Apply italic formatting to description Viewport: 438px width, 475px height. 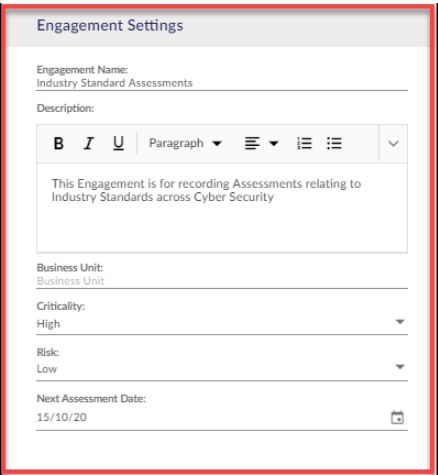pos(88,144)
